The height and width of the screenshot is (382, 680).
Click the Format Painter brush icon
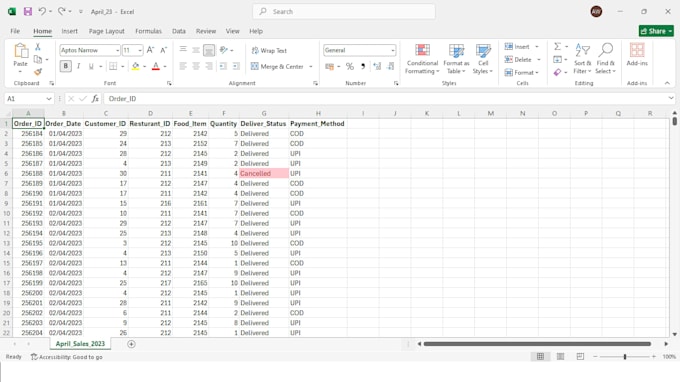pyautogui.click(x=38, y=72)
